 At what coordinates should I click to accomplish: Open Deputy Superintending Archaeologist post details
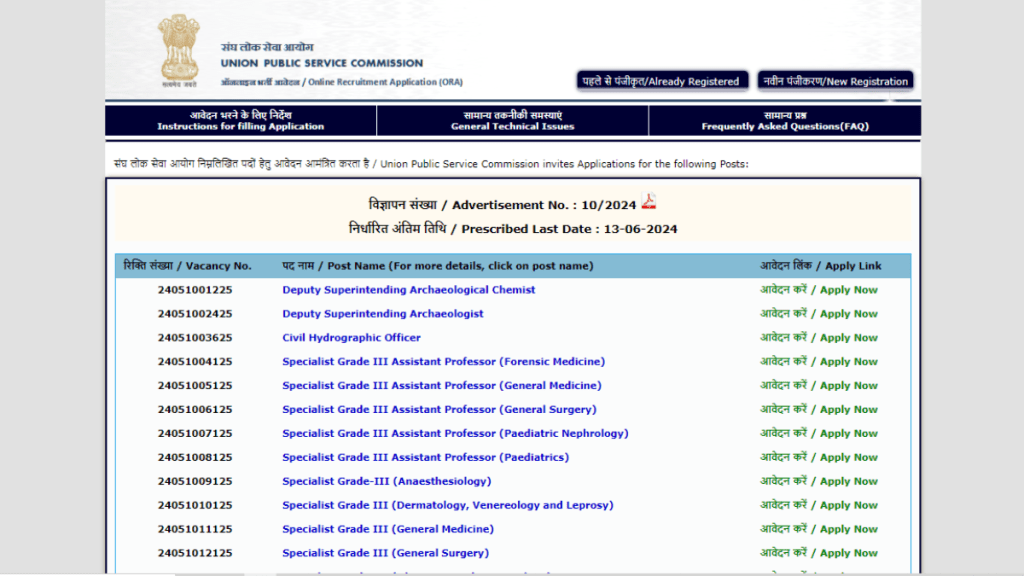pos(382,313)
